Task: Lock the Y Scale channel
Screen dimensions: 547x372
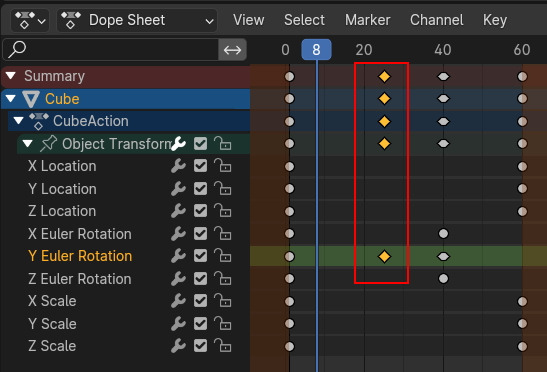Action: [x=223, y=324]
